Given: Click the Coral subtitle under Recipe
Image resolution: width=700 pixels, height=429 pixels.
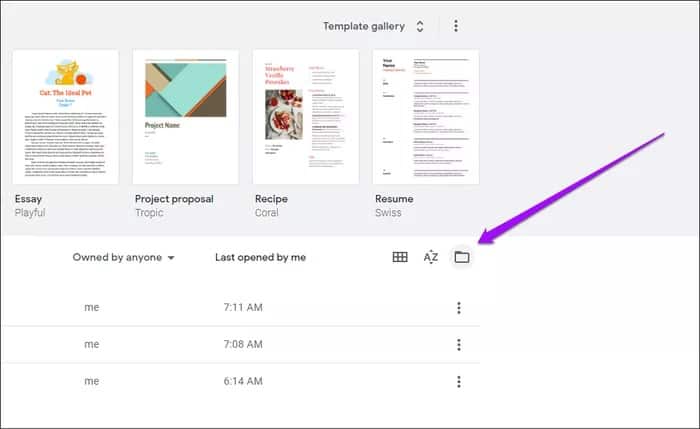Looking at the screenshot, I should tap(267, 213).
